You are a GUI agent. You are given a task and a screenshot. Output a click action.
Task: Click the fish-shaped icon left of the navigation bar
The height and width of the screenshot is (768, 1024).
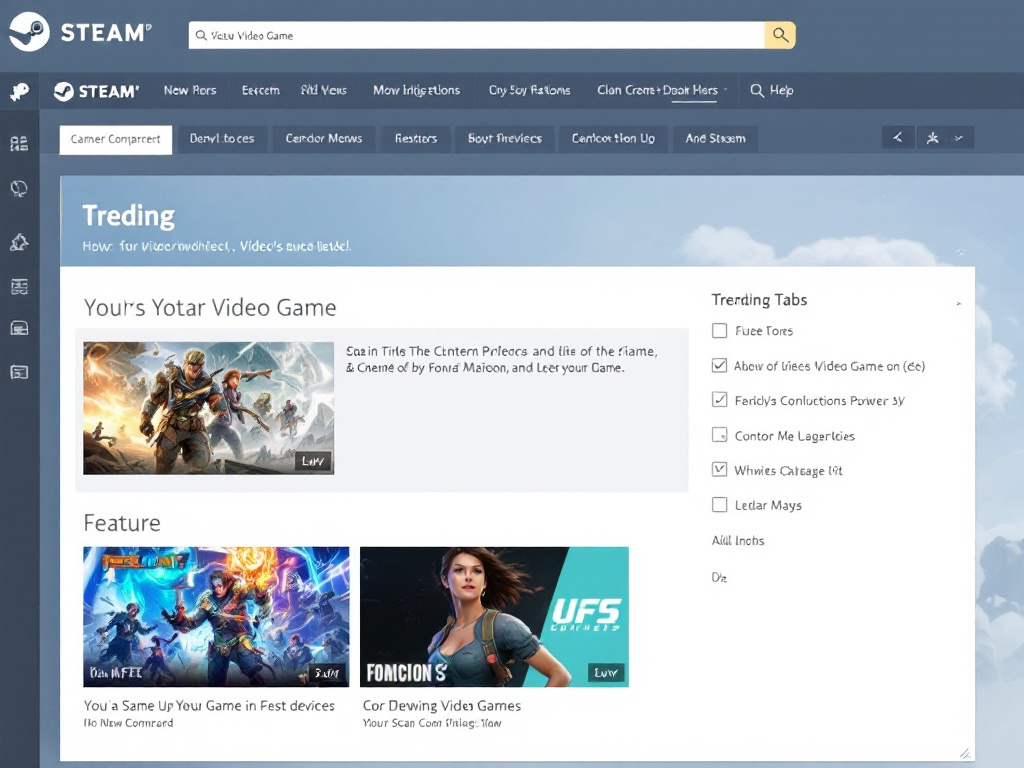[20, 91]
